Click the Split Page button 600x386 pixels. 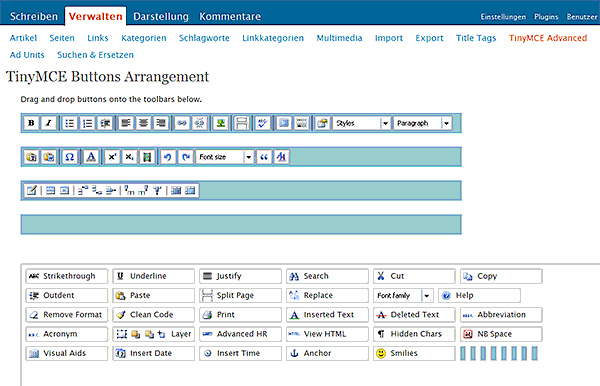point(240,295)
